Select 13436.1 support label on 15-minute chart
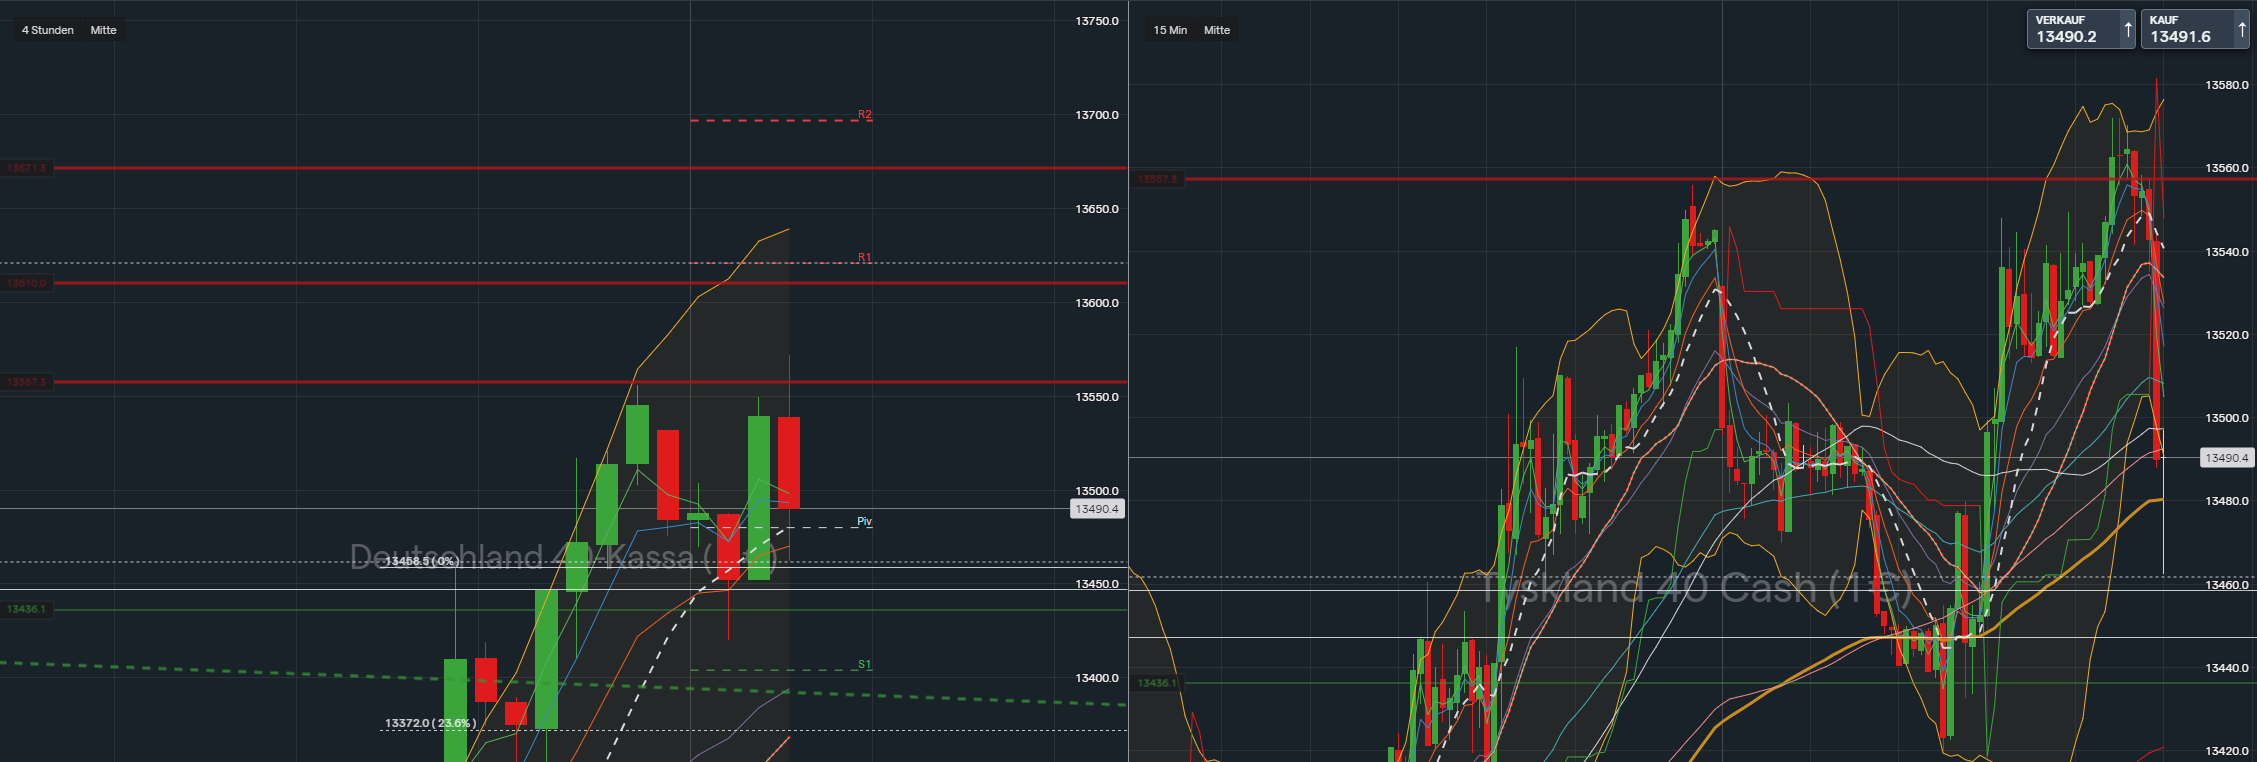This screenshot has width=2257, height=762. click(1158, 683)
